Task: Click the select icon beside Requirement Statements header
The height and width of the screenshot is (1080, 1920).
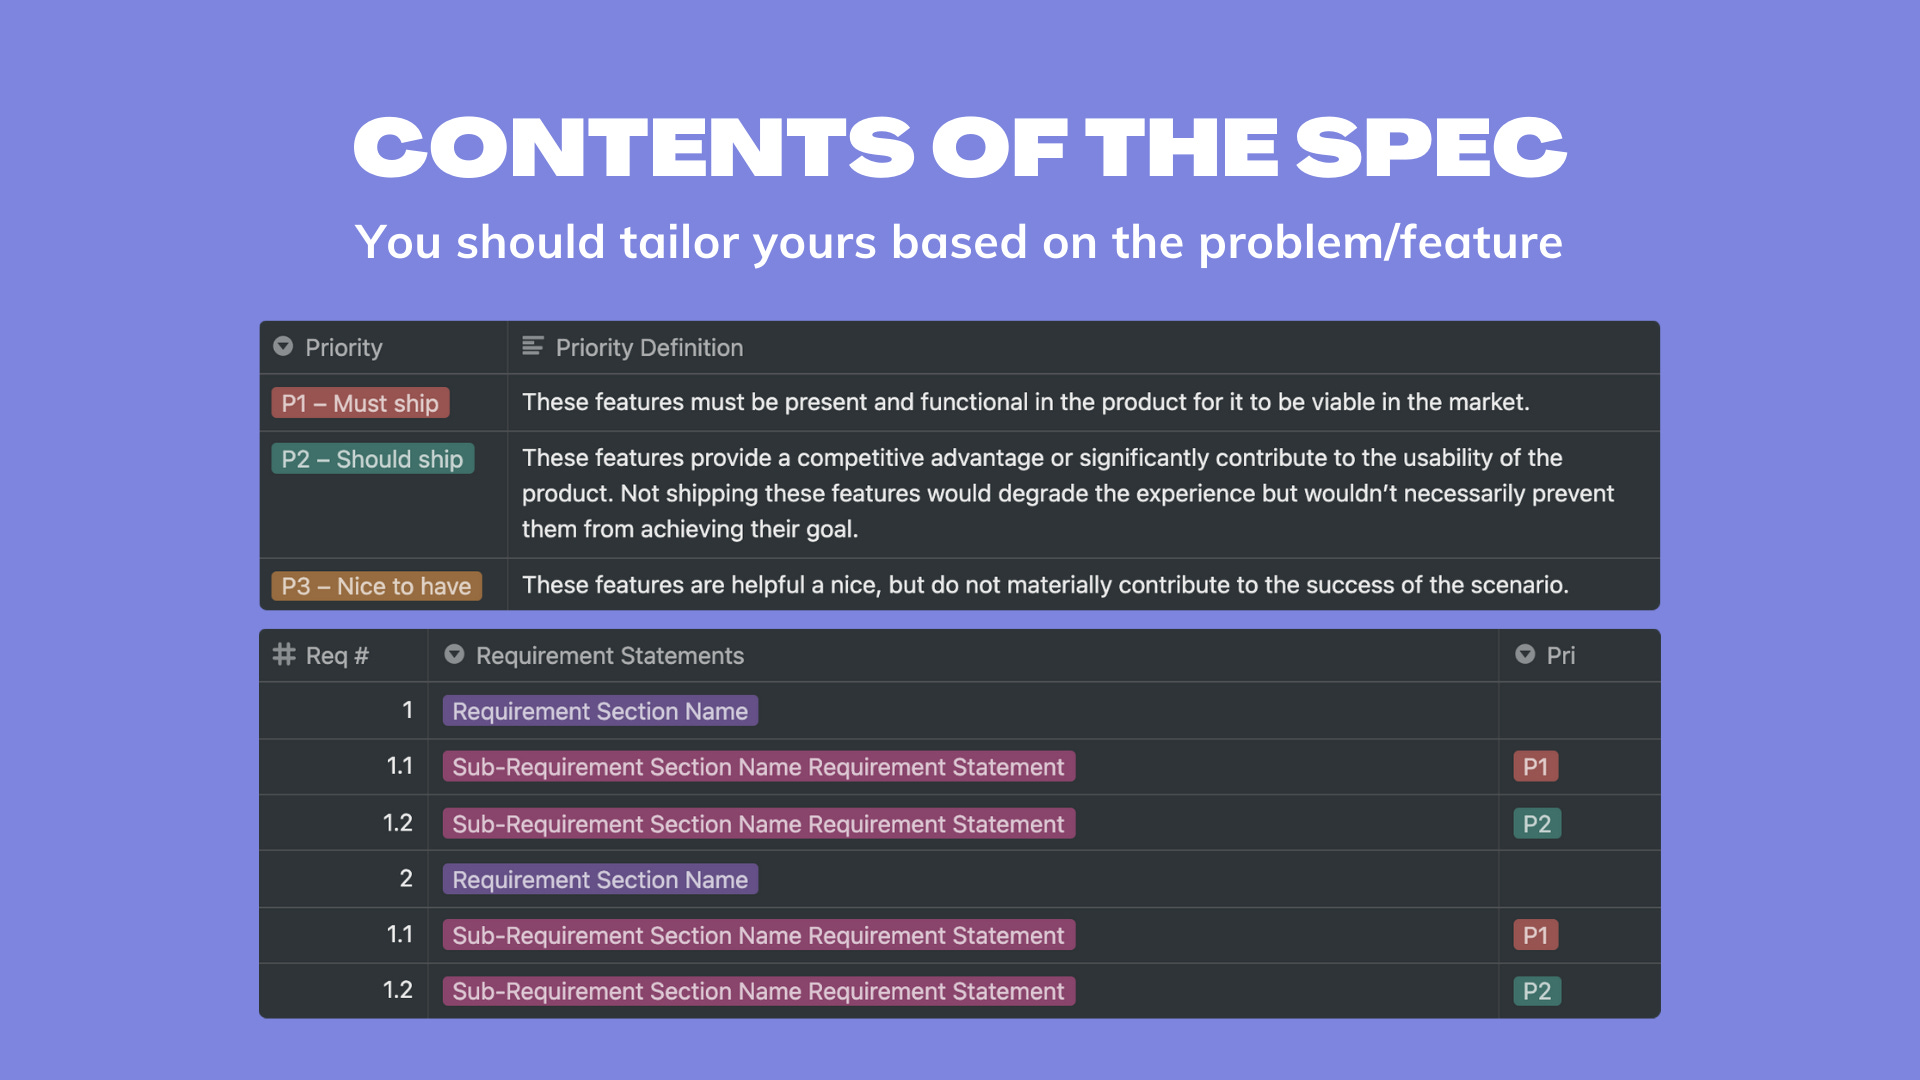Action: (455, 655)
